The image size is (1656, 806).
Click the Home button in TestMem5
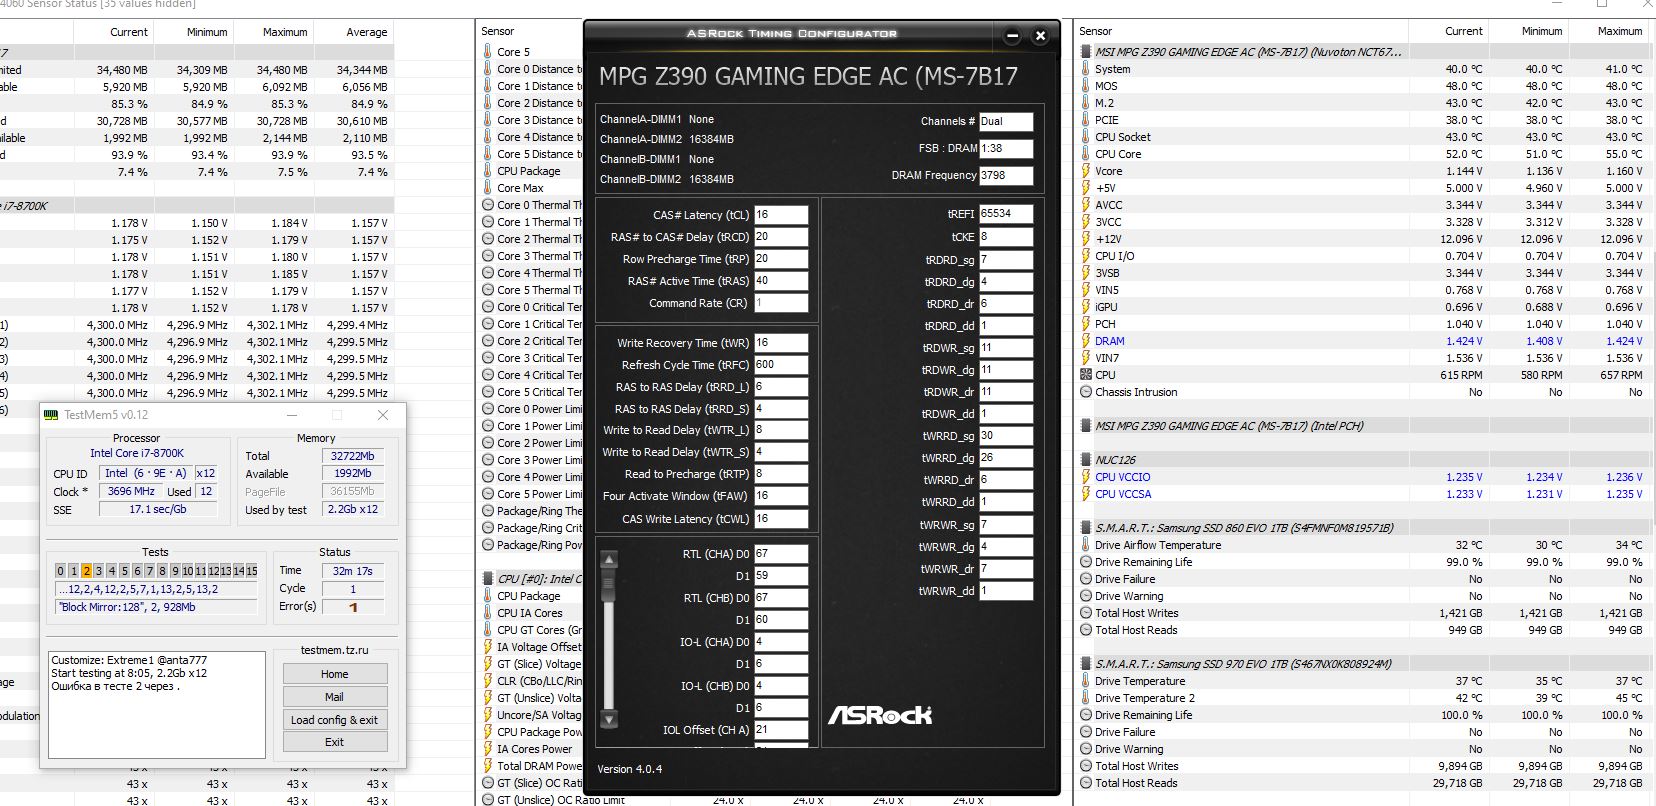[x=334, y=674]
